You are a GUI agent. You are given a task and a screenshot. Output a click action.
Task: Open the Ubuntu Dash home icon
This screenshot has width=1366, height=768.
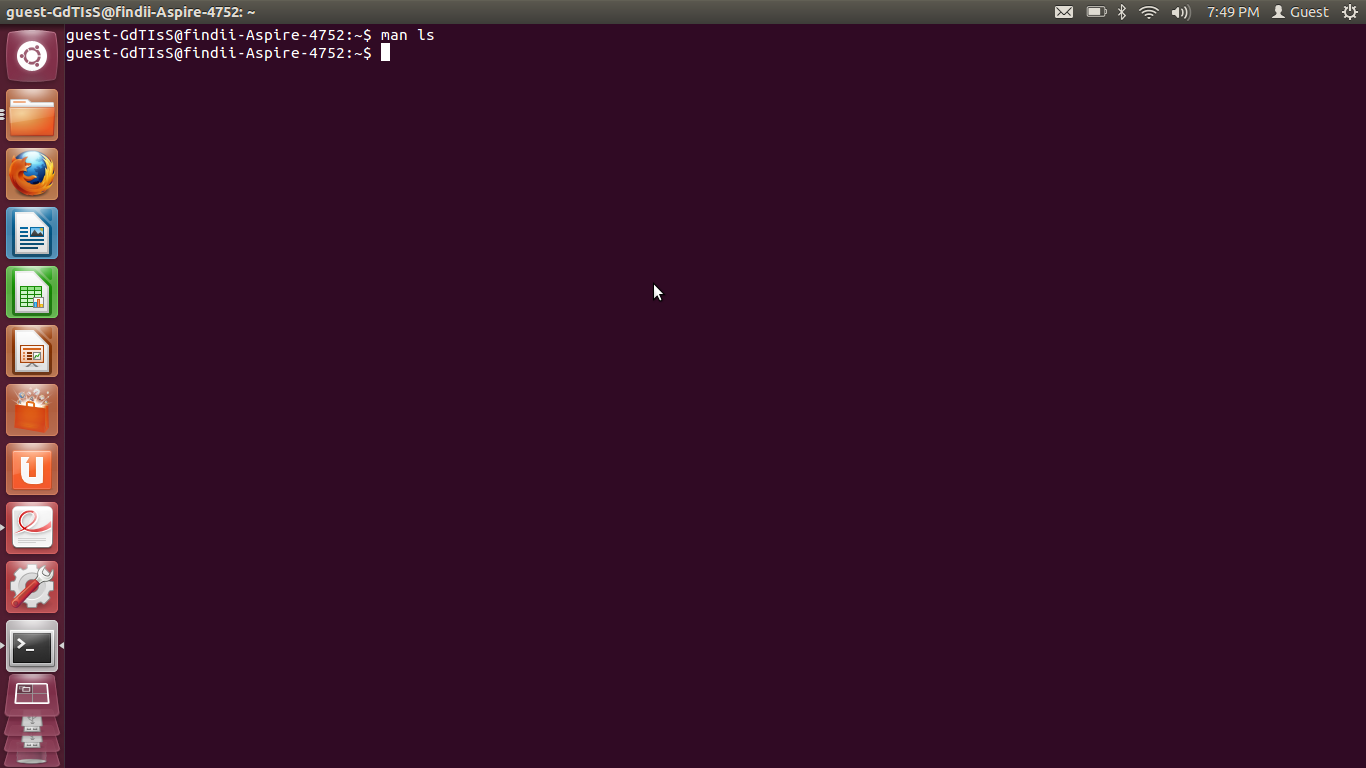click(32, 55)
